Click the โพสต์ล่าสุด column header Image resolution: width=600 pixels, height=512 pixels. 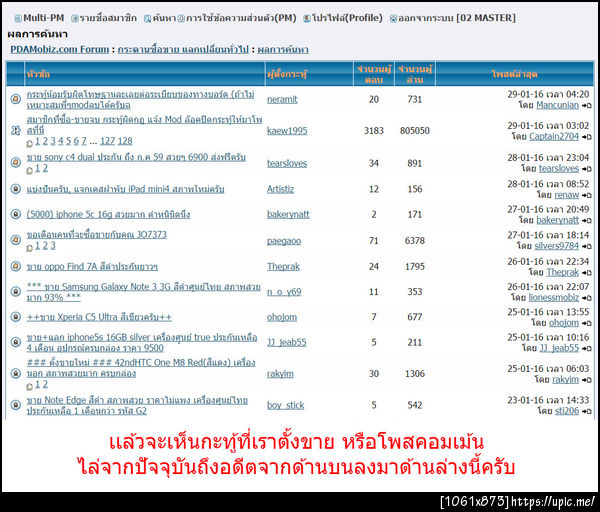[x=514, y=74]
